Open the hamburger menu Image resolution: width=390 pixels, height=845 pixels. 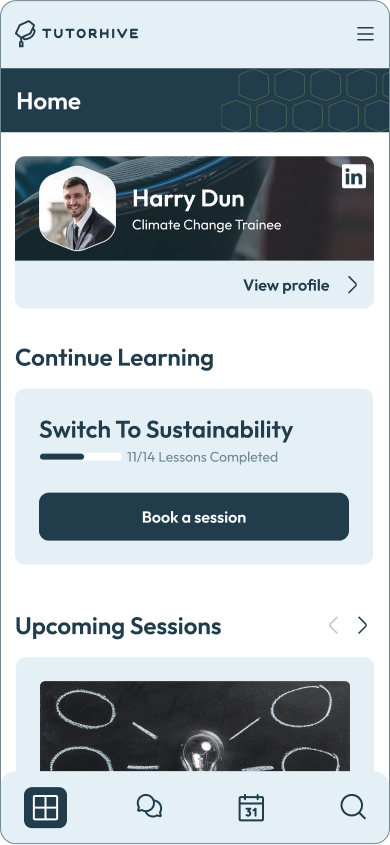(x=365, y=34)
